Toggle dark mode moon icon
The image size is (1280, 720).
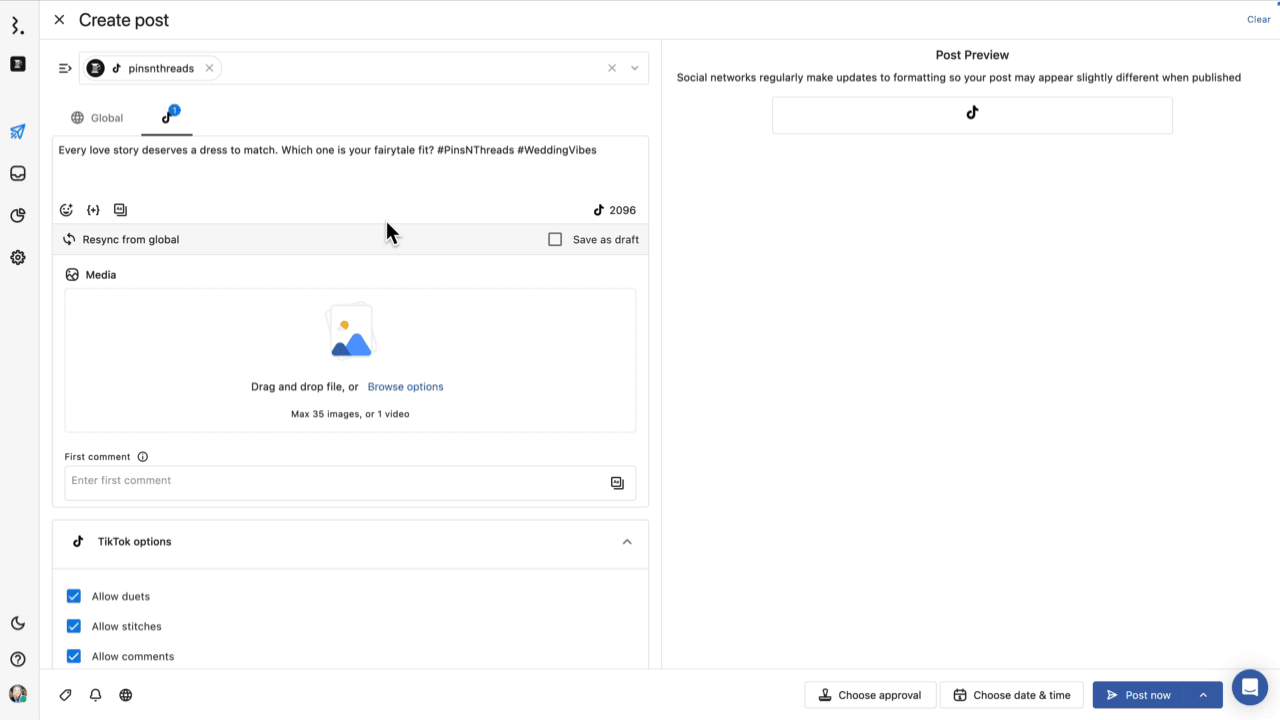(18, 624)
